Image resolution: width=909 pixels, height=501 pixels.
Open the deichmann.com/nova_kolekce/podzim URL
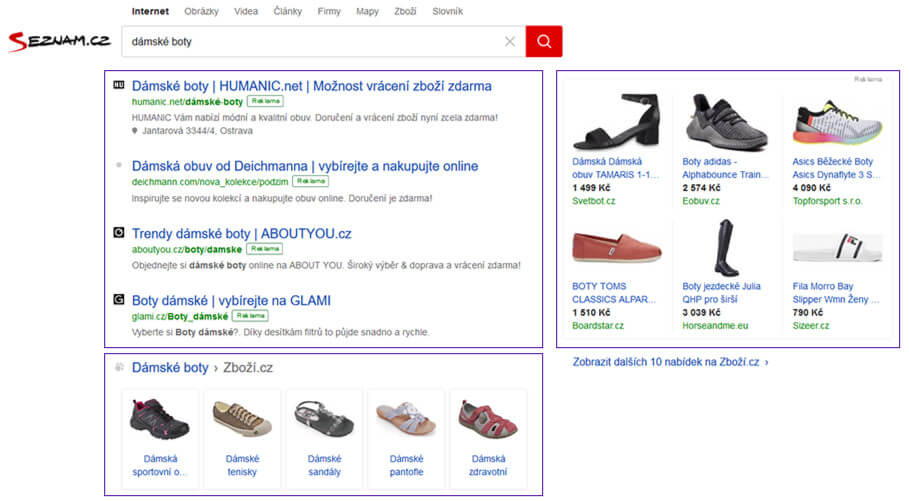coord(210,182)
